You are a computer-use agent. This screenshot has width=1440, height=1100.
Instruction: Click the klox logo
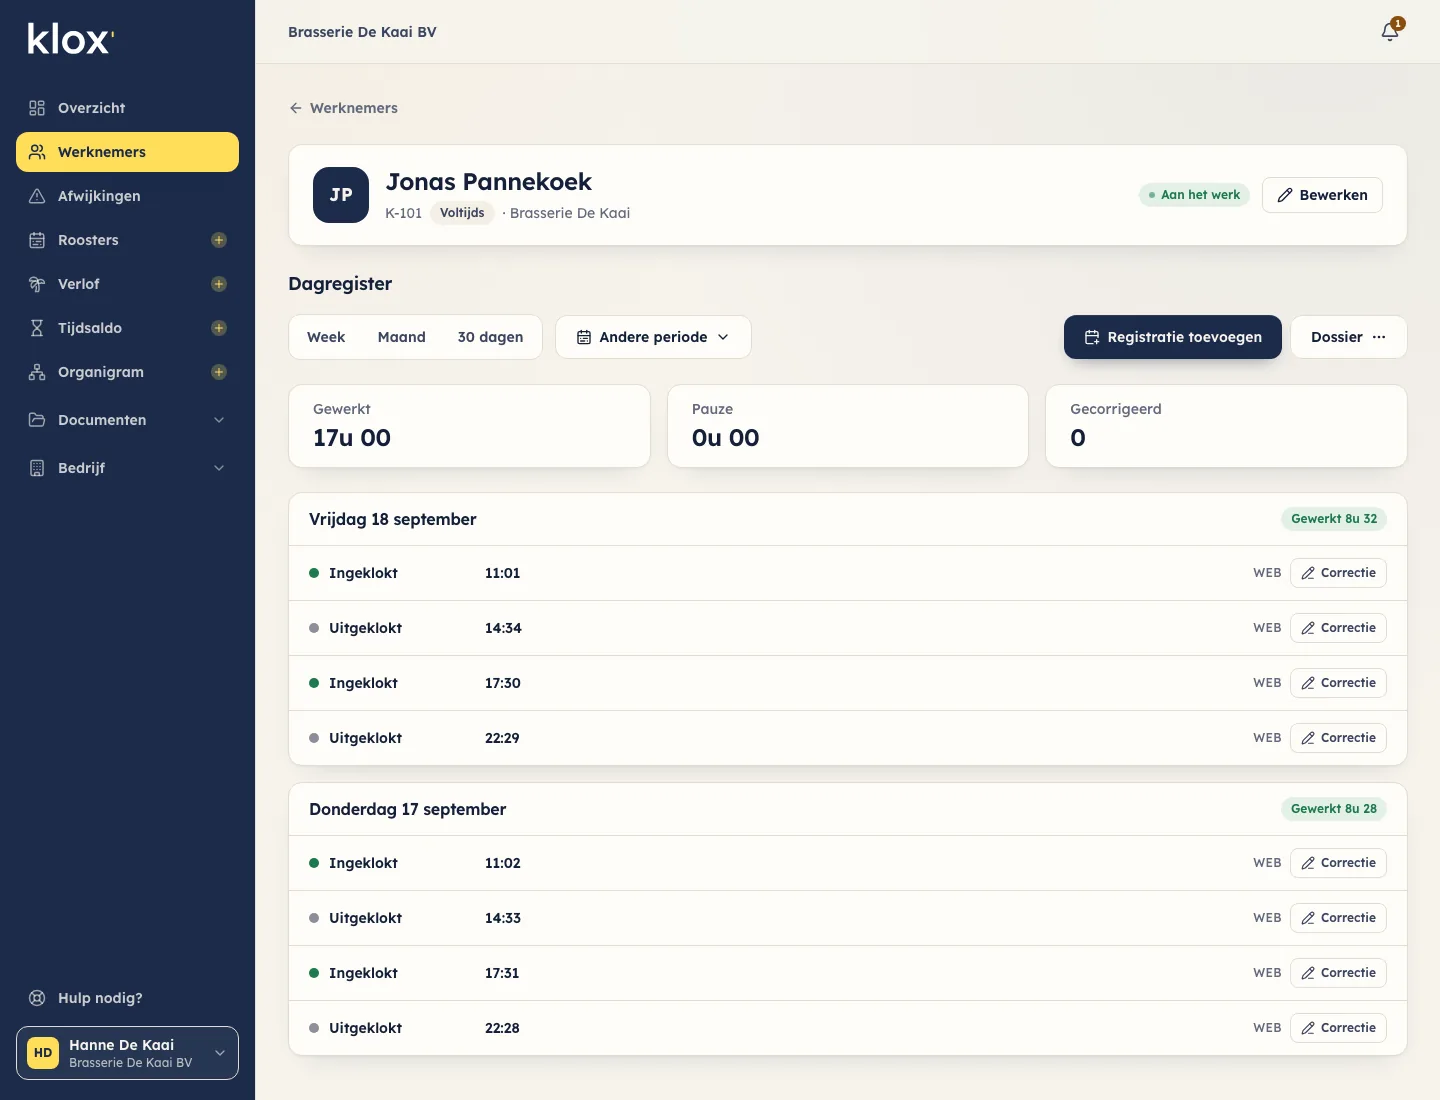click(x=70, y=39)
